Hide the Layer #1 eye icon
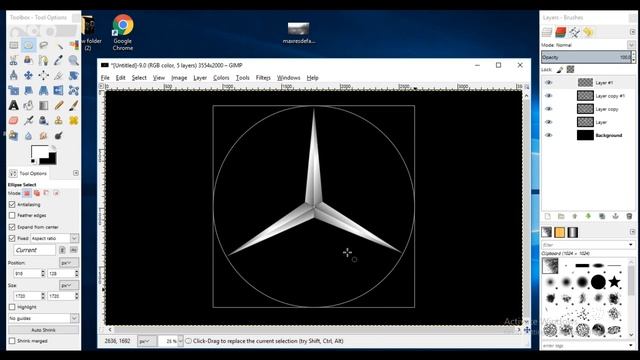The width and height of the screenshot is (640, 360). [549, 82]
